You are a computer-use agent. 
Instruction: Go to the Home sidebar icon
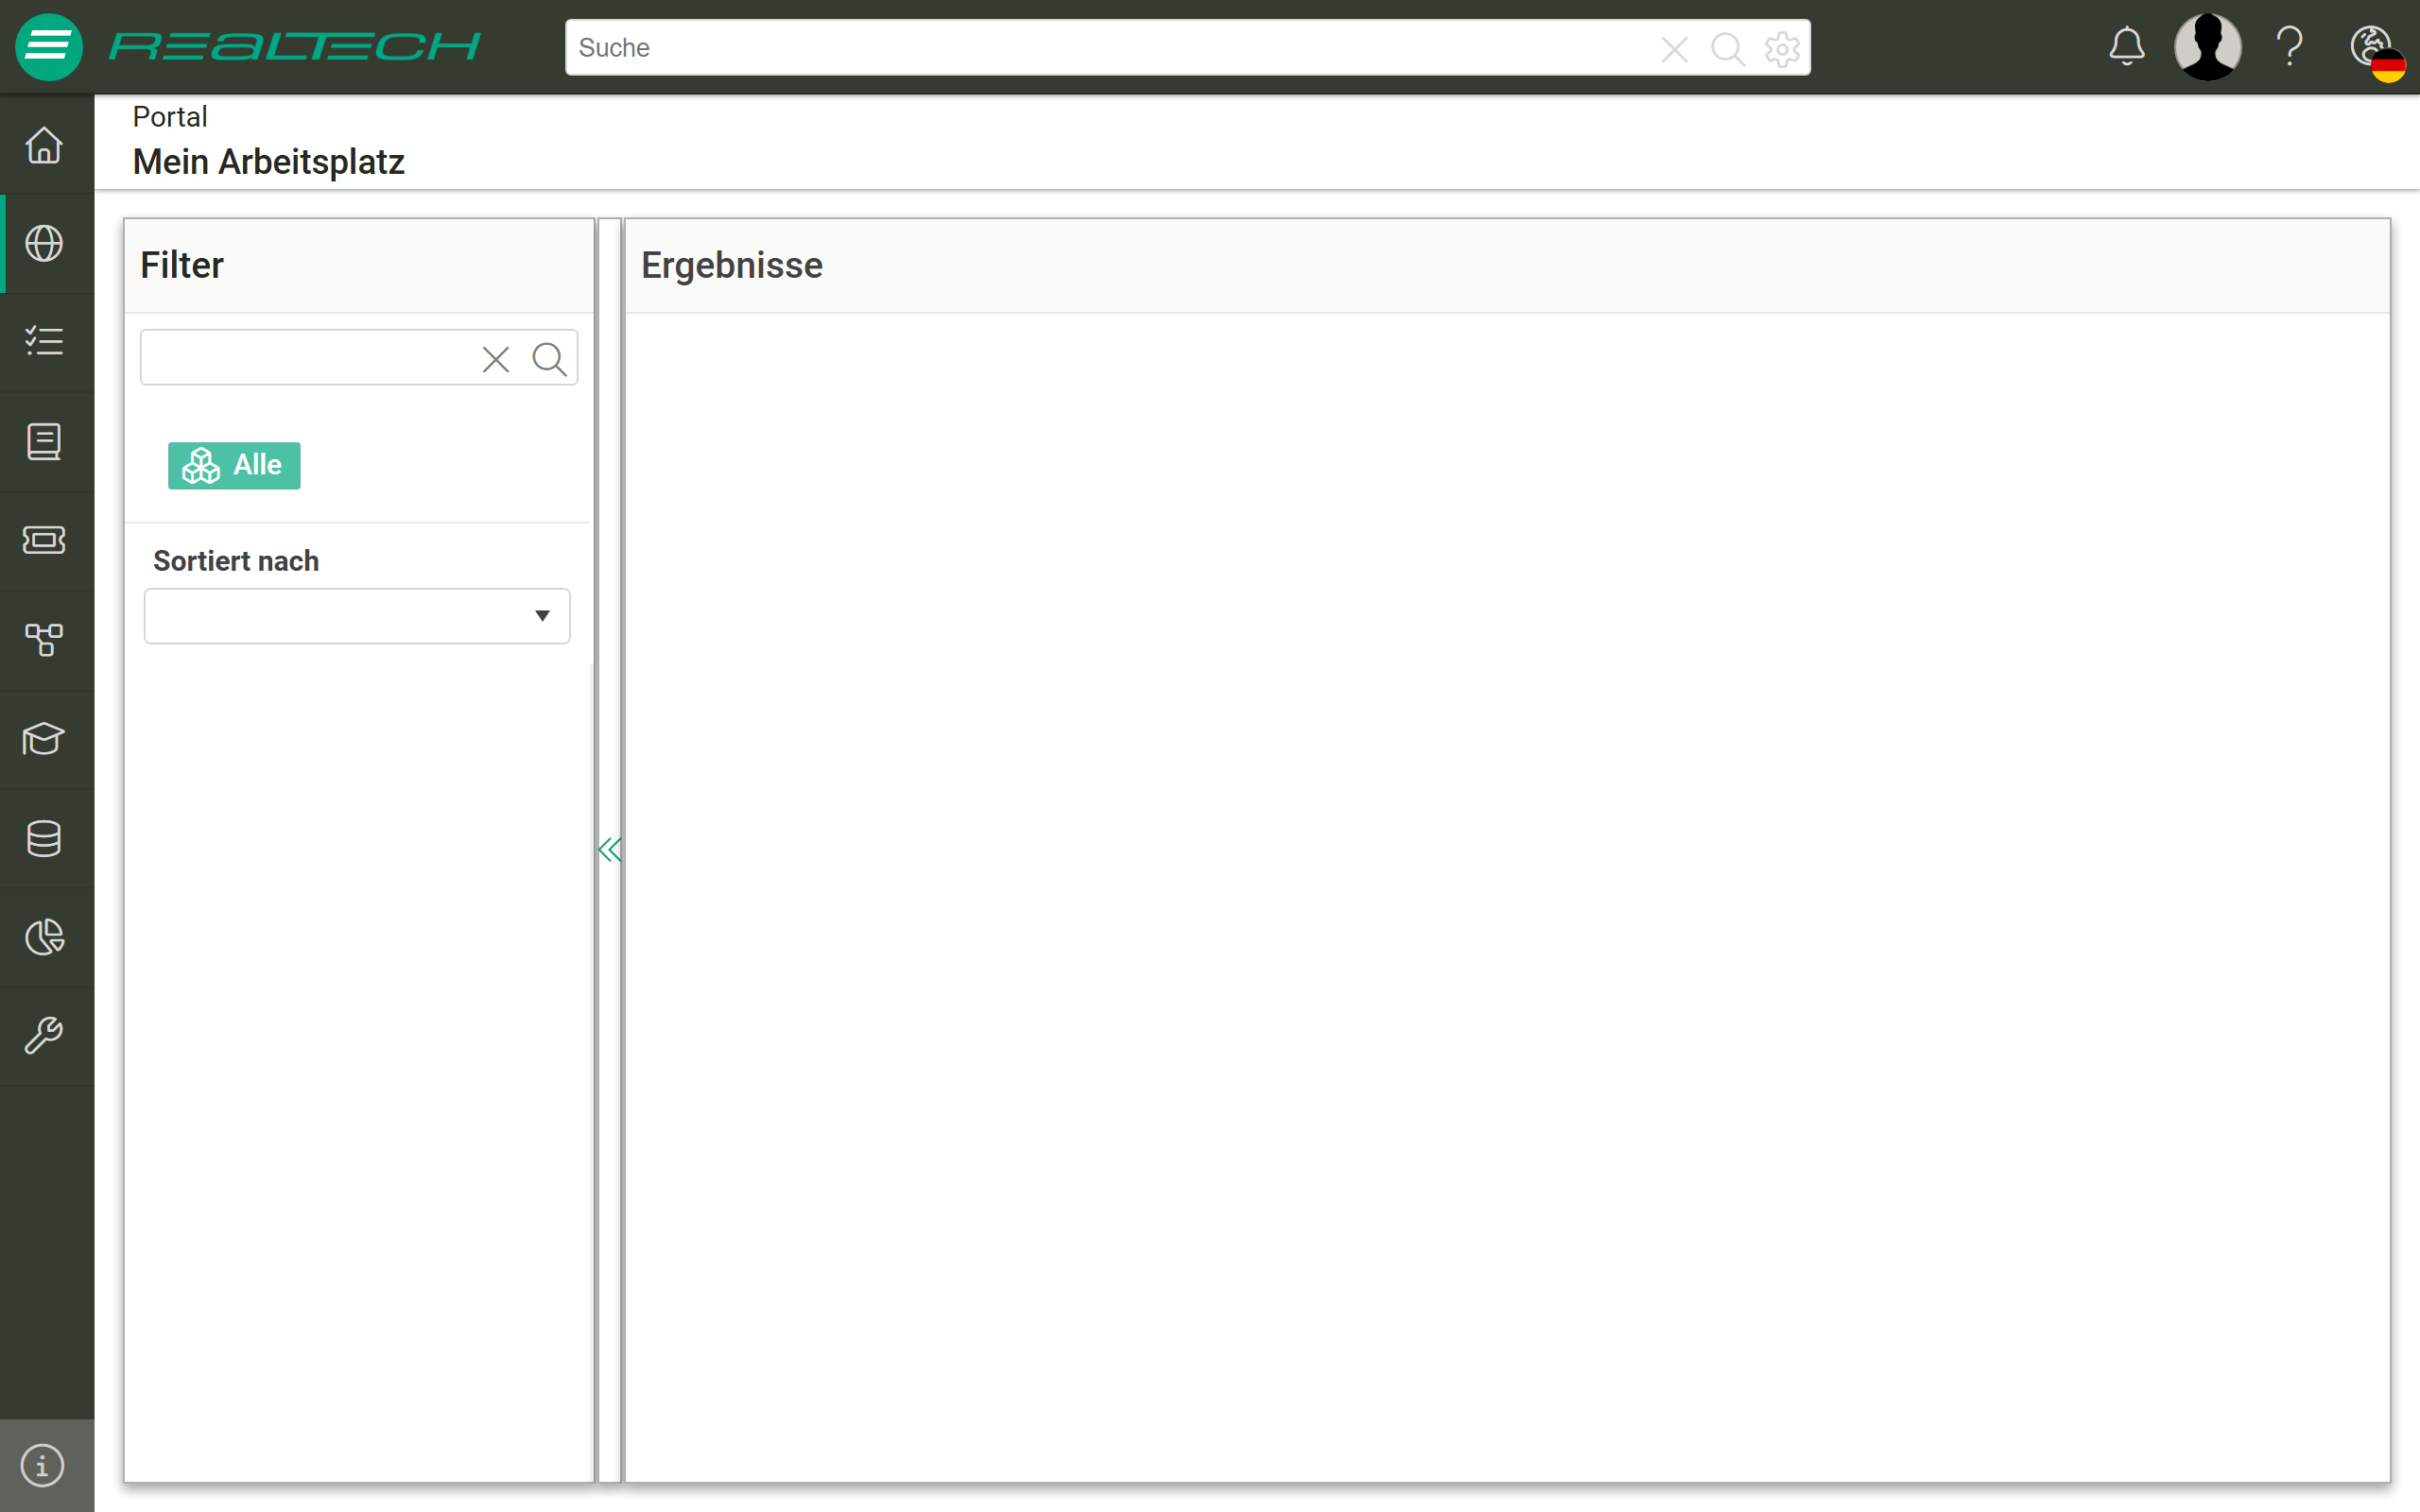point(44,145)
